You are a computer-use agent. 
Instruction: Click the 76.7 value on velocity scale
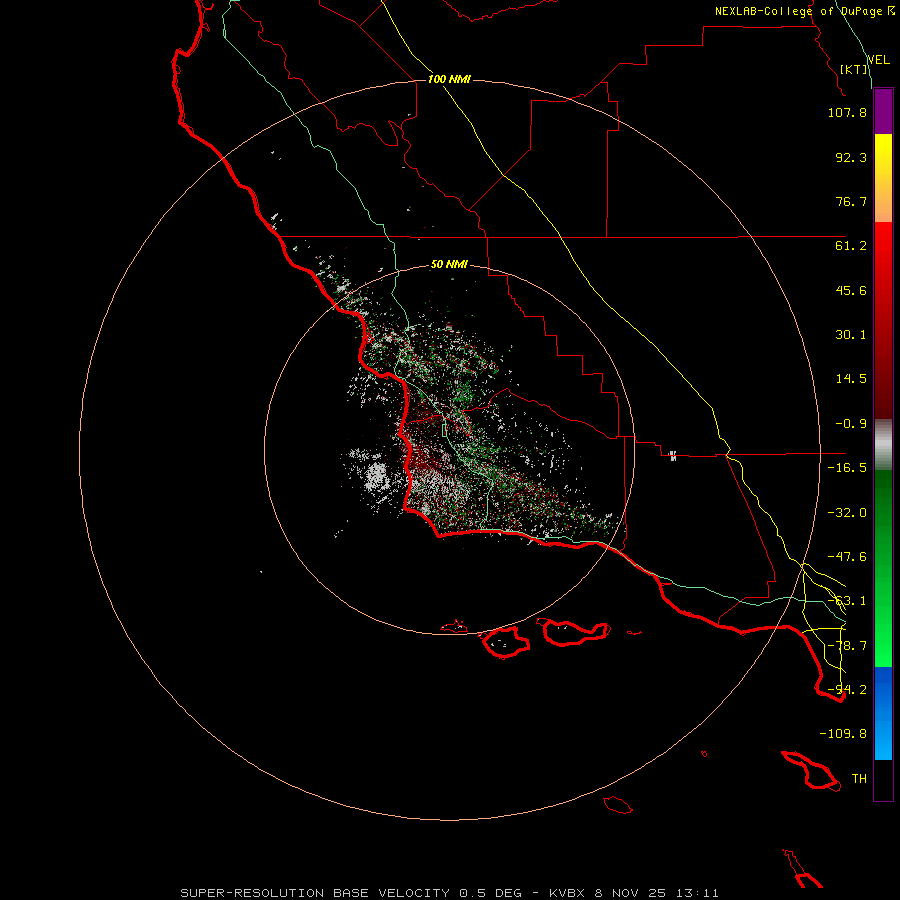click(851, 201)
